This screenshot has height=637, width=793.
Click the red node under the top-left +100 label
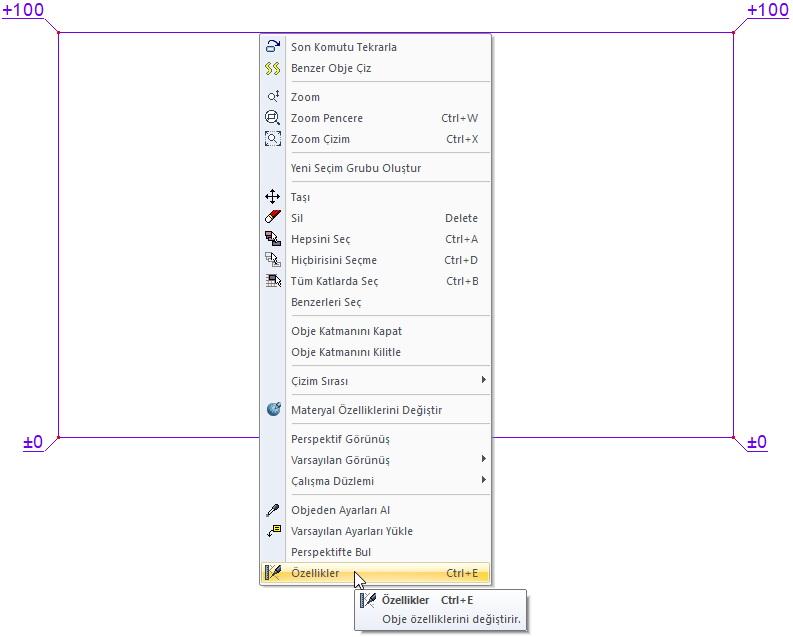[59, 33]
